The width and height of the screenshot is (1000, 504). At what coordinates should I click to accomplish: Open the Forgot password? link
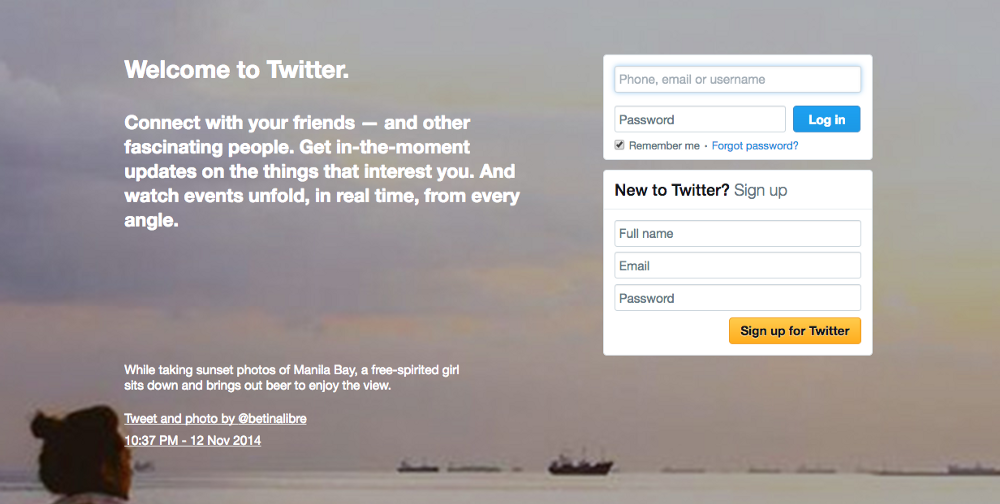755,145
